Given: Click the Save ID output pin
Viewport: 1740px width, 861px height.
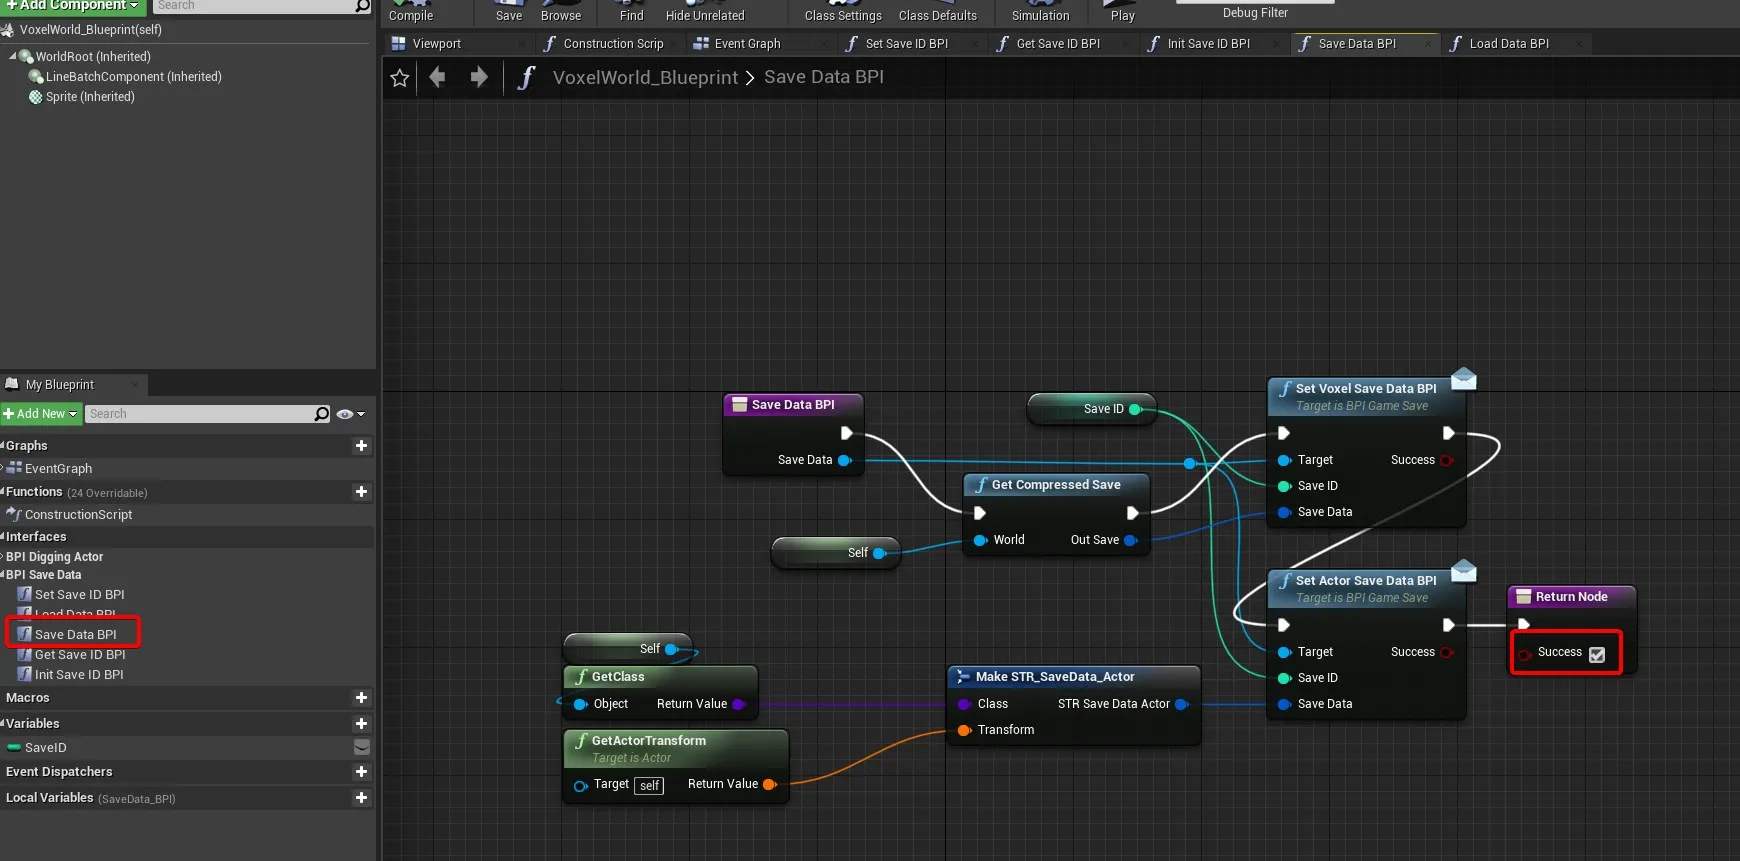Looking at the screenshot, I should pyautogui.click(x=1135, y=409).
